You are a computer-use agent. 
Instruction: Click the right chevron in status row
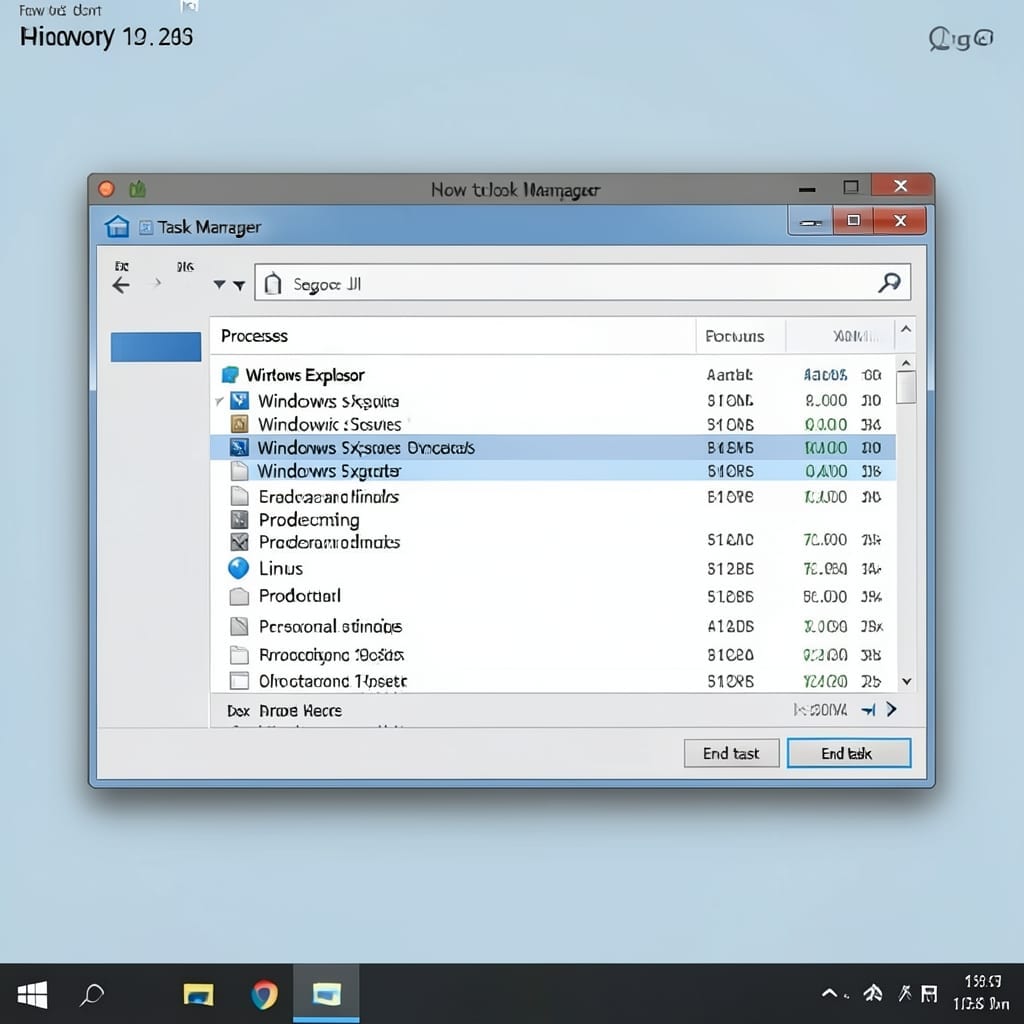pyautogui.click(x=891, y=709)
